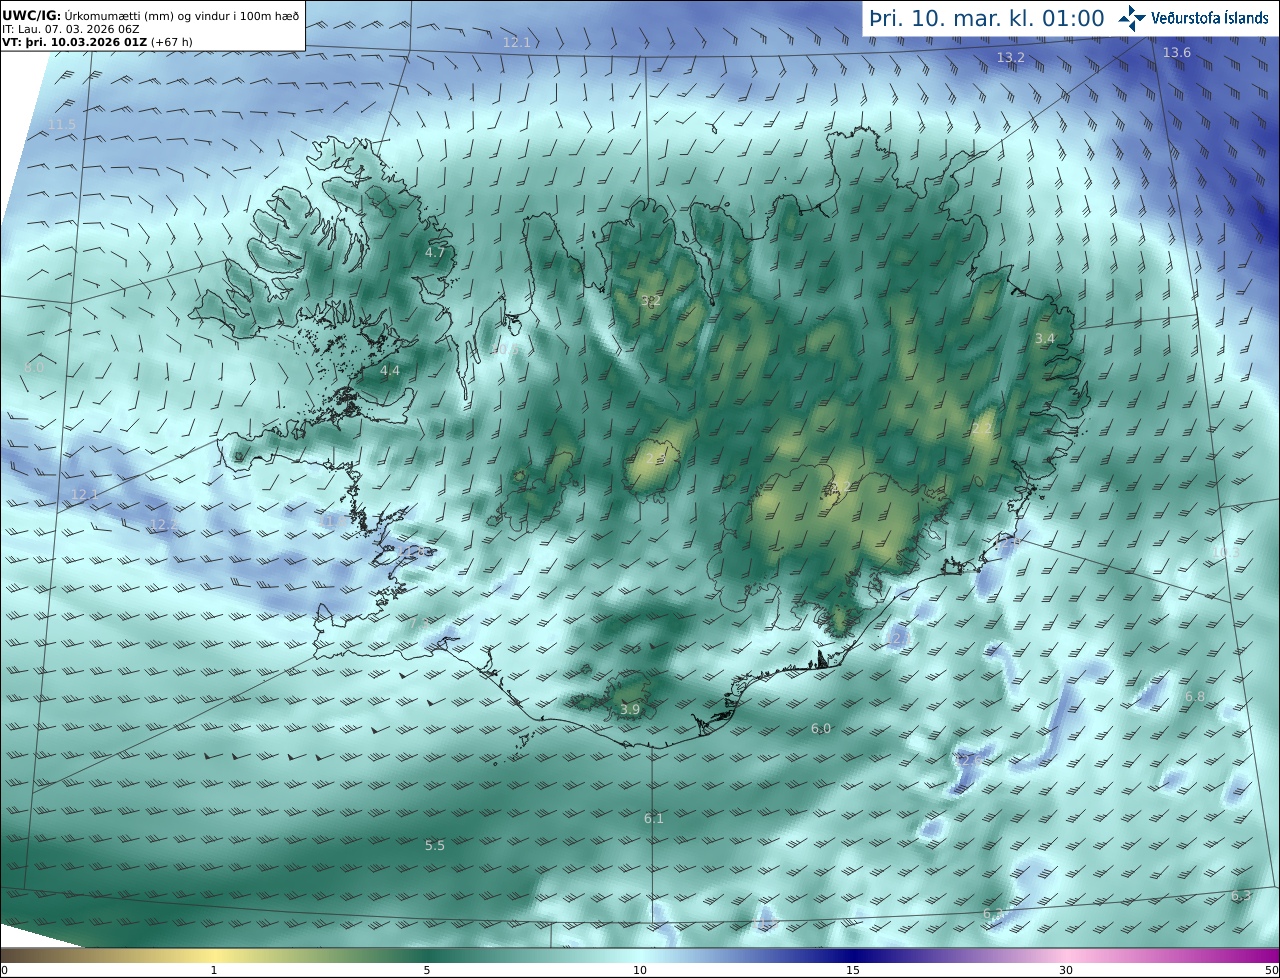Click the 12.2 value on the map
1280x978 pixels.
tap(164, 524)
